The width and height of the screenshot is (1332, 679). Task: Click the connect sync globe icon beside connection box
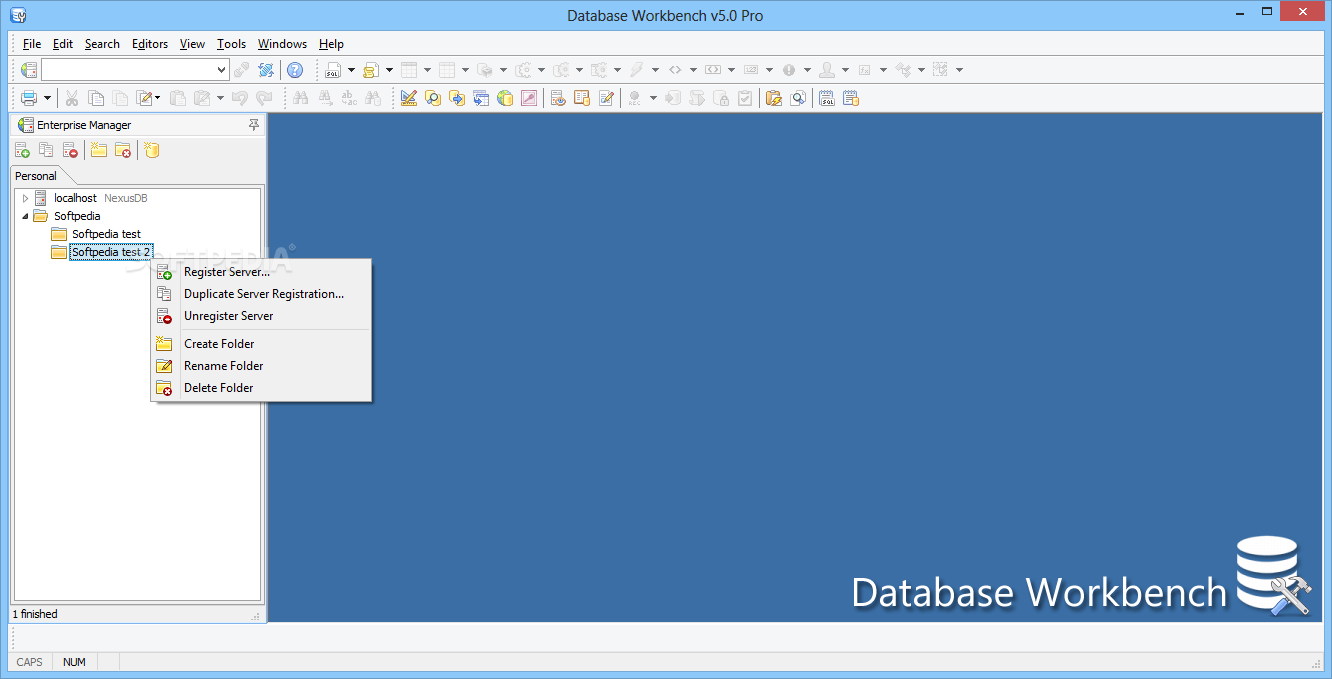pyautogui.click(x=266, y=70)
